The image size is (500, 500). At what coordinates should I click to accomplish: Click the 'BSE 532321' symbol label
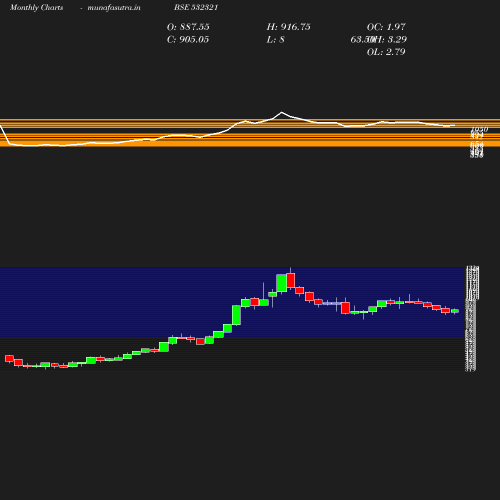(196, 7)
